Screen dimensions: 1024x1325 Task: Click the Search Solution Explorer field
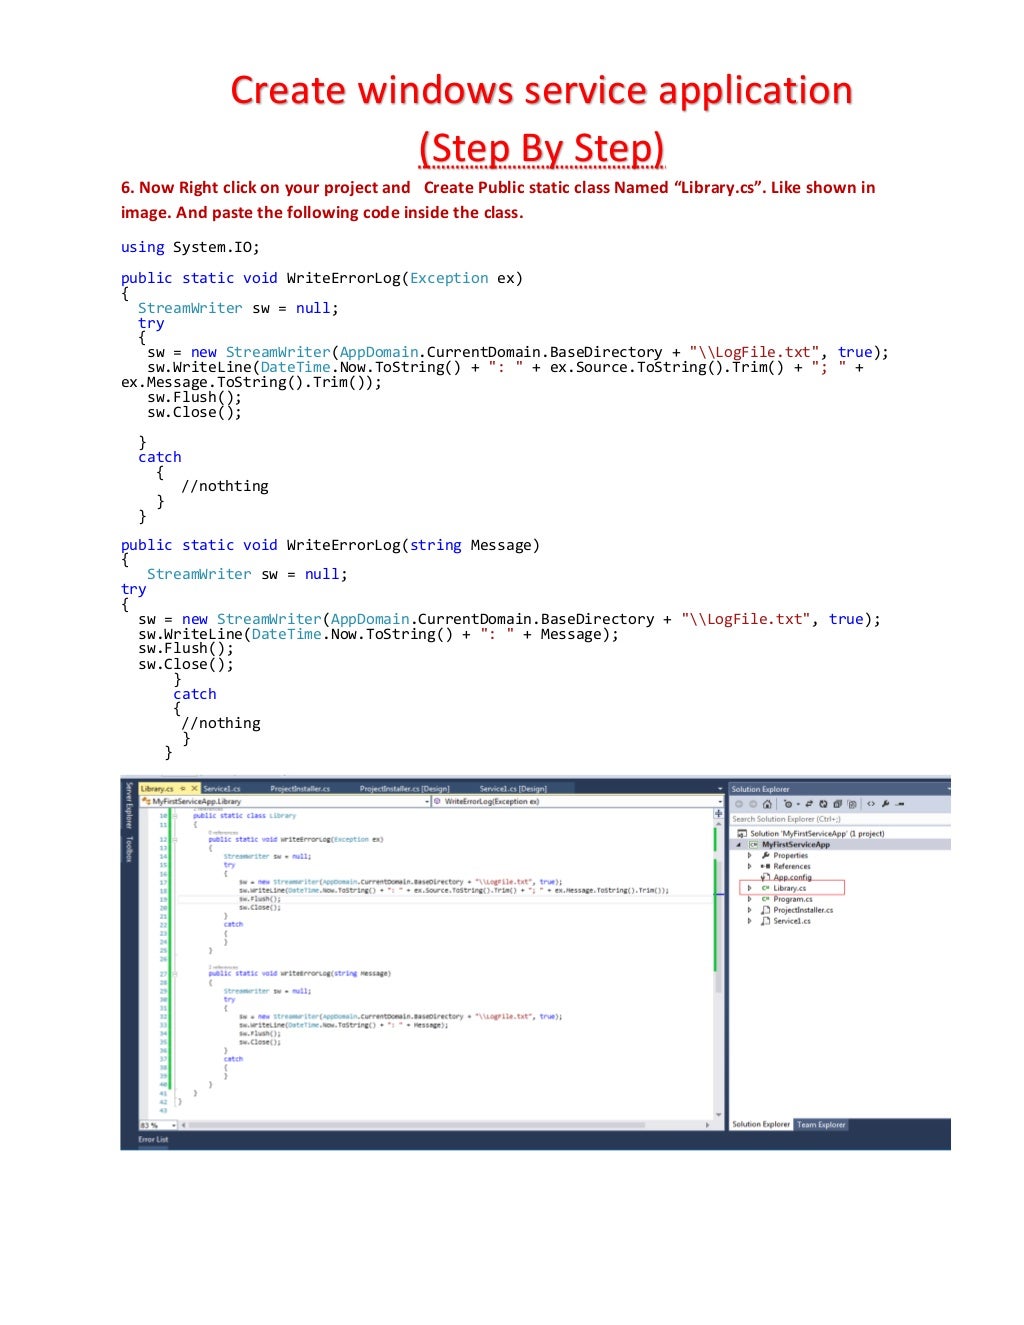click(840, 819)
